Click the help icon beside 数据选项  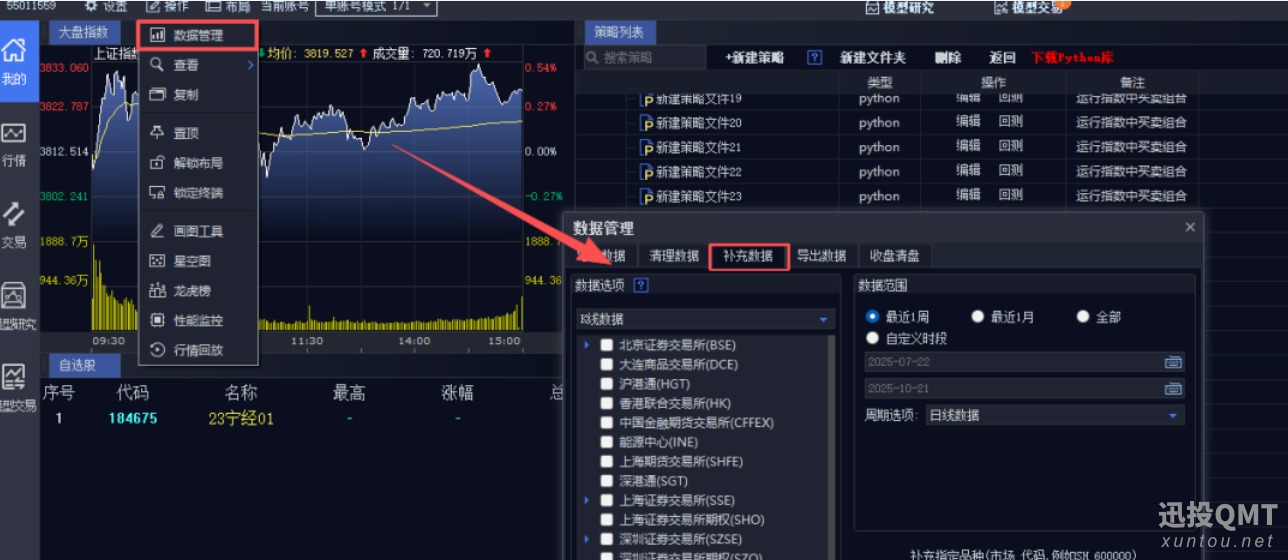click(641, 285)
